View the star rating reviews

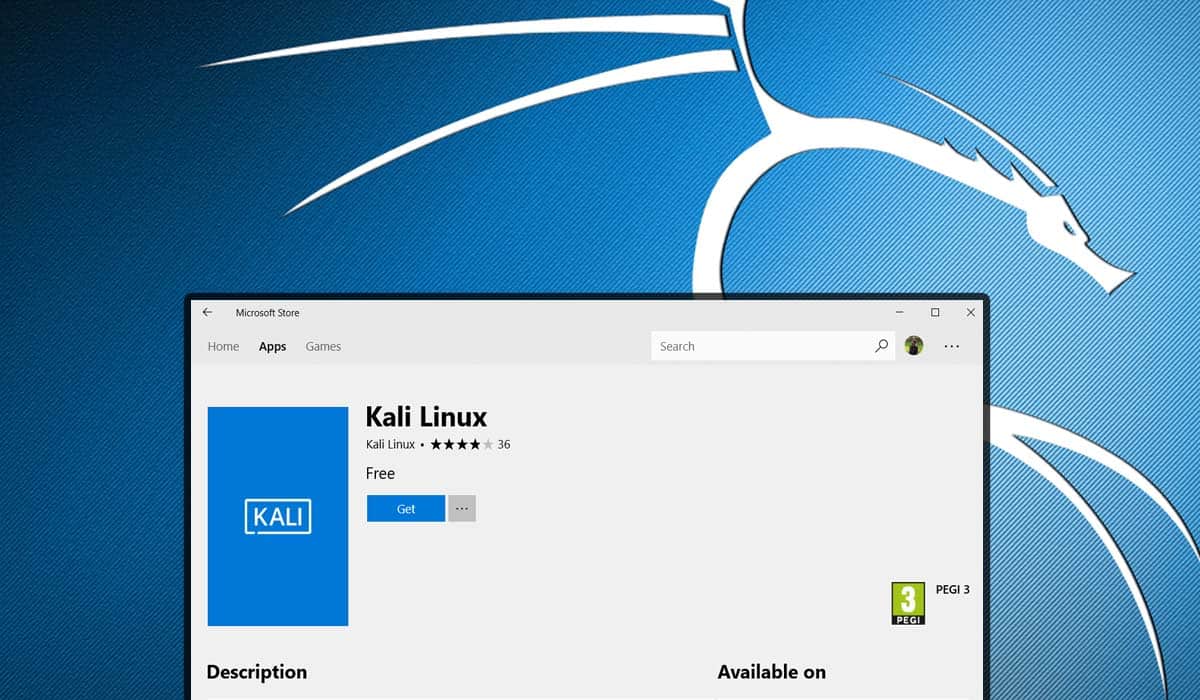coord(470,444)
